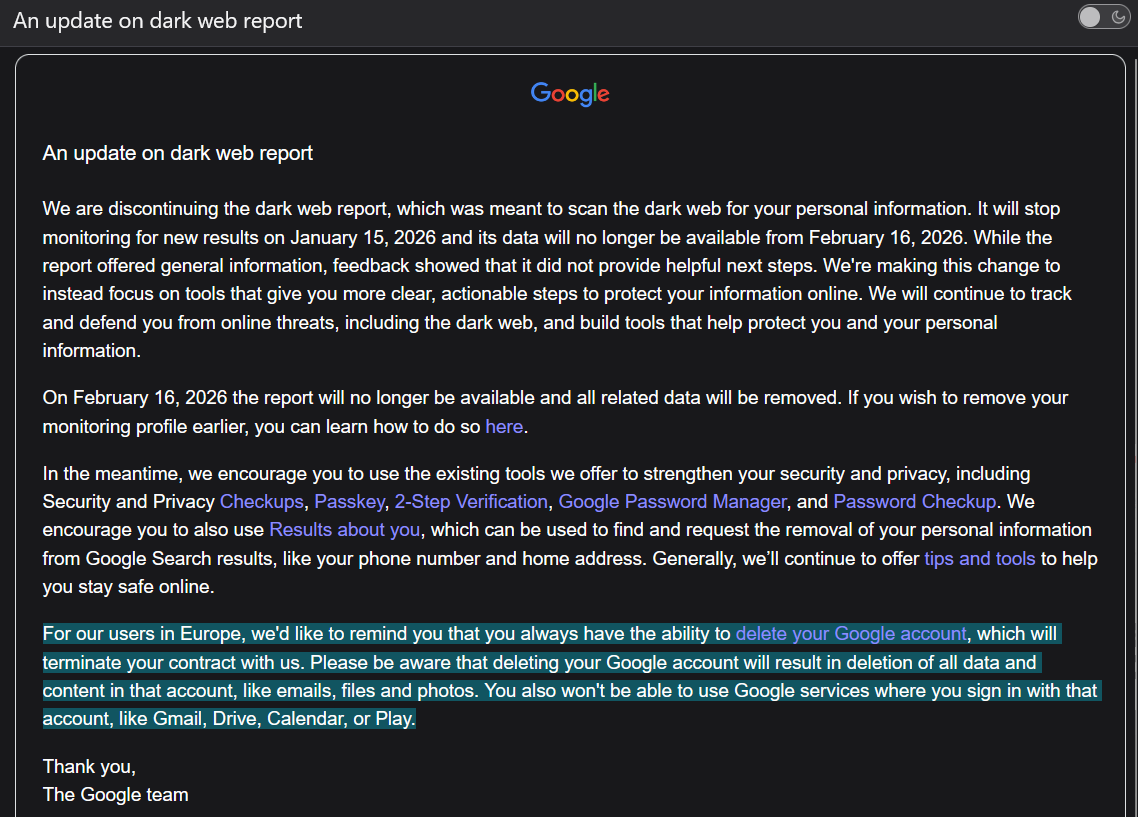
Task: Open the 'tips and tools' link
Action: click(979, 558)
